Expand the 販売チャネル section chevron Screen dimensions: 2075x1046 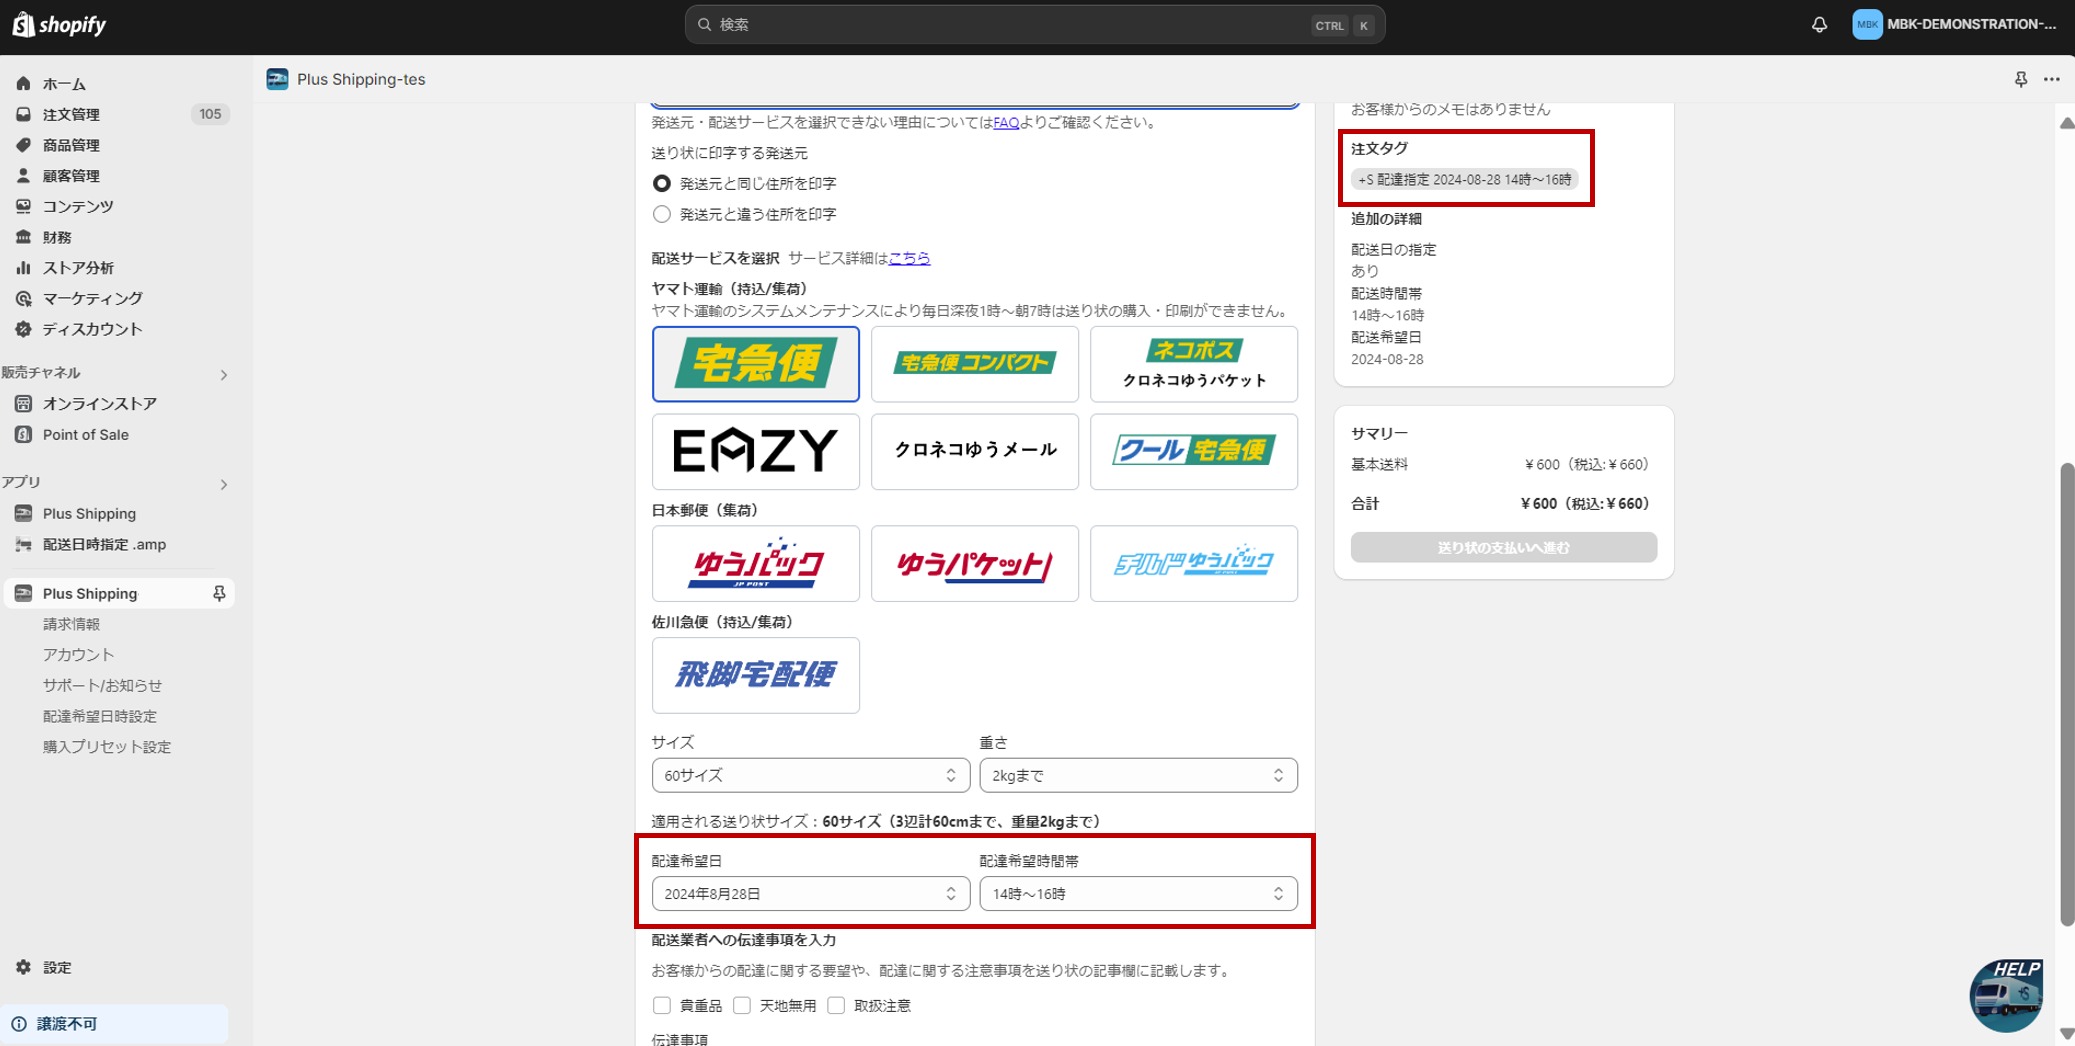(224, 375)
